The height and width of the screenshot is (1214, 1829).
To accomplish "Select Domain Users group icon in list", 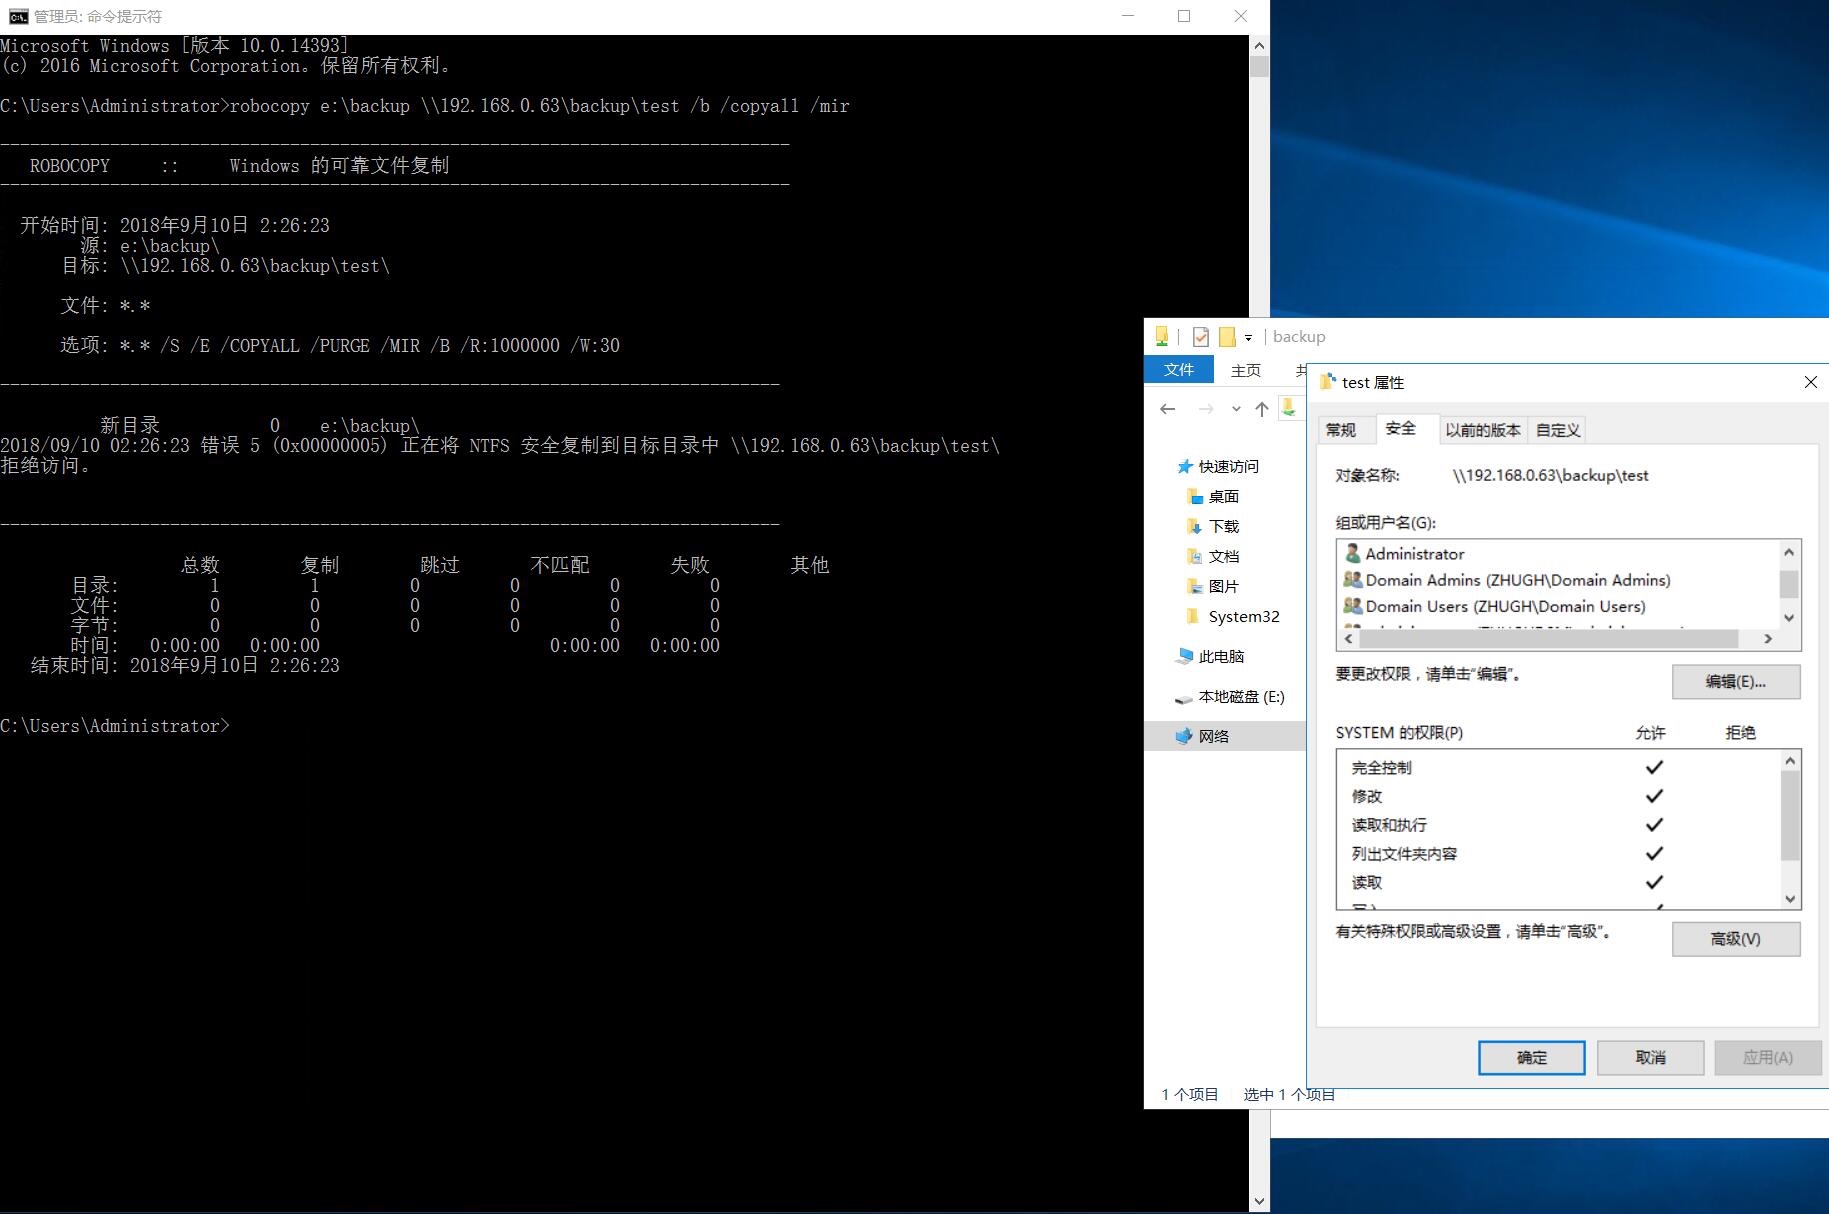I will click(1353, 606).
